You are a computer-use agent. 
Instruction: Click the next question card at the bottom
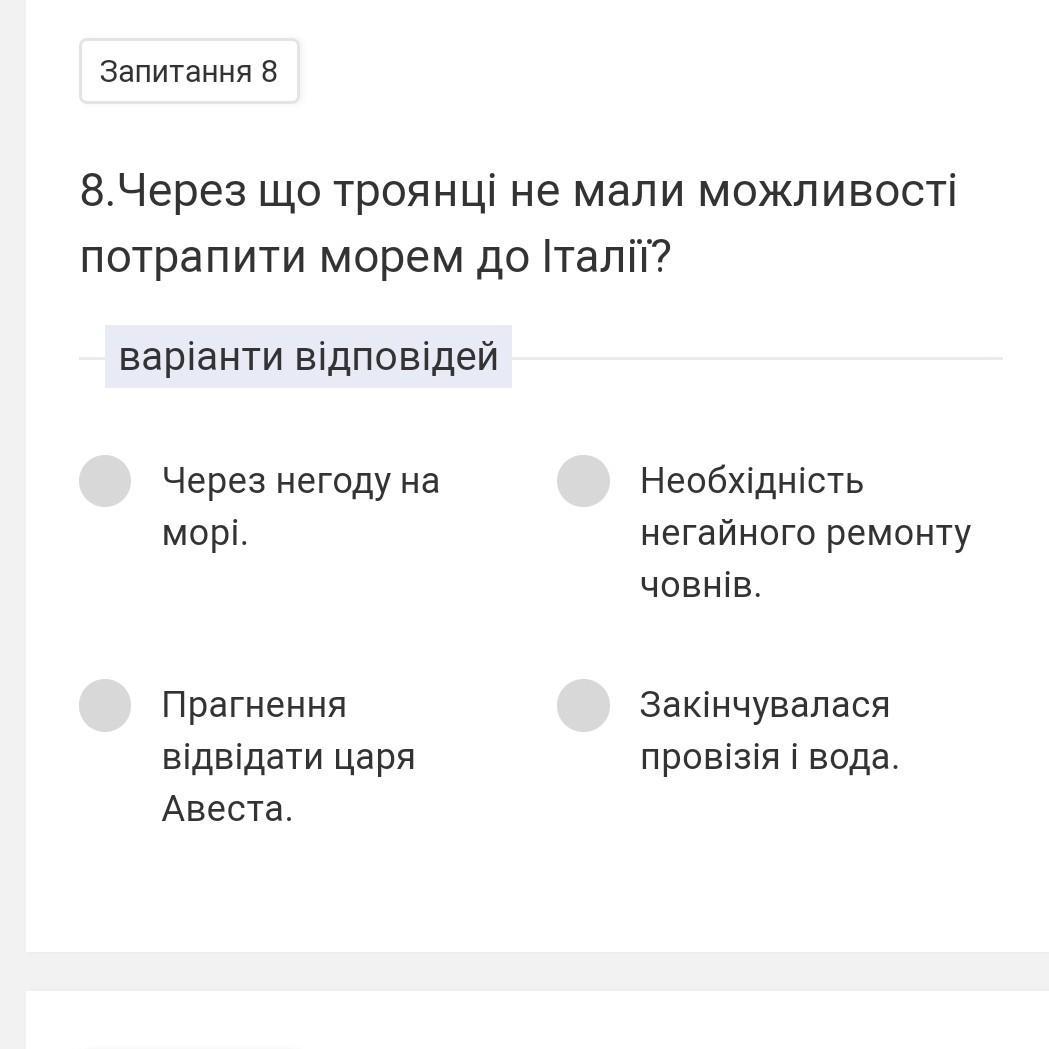(x=537, y=1020)
